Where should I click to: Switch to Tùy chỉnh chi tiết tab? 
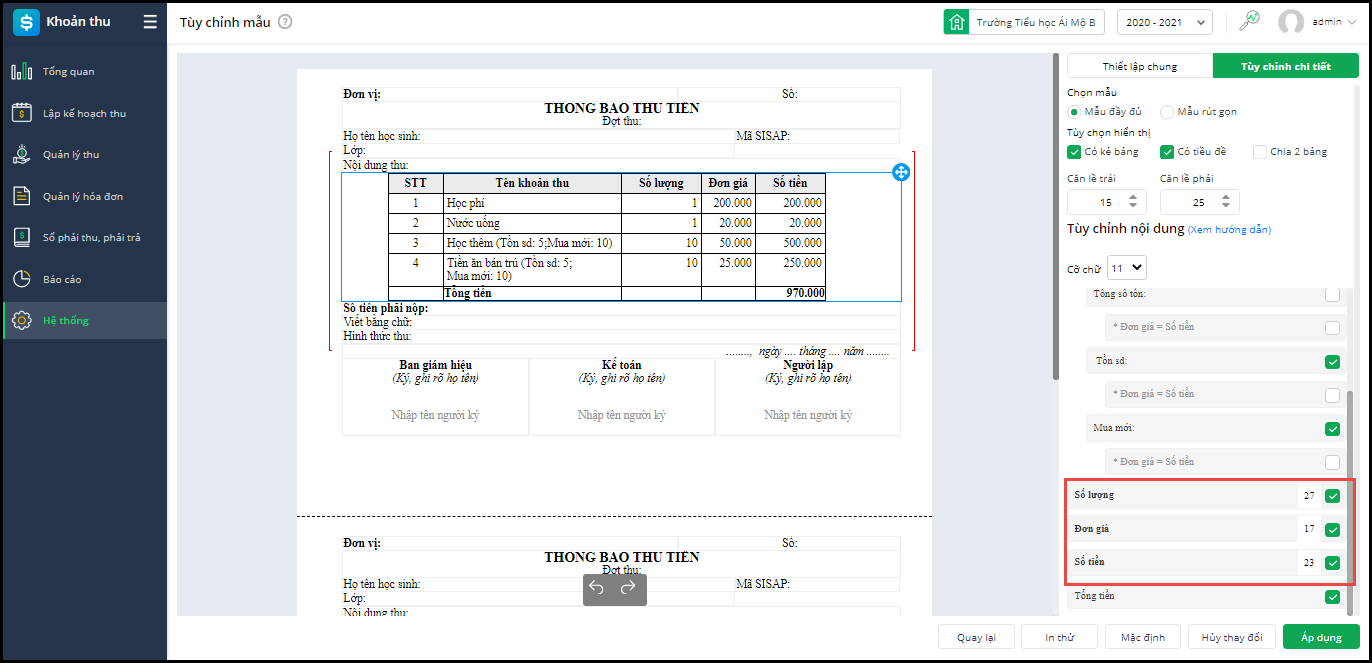pos(1286,66)
